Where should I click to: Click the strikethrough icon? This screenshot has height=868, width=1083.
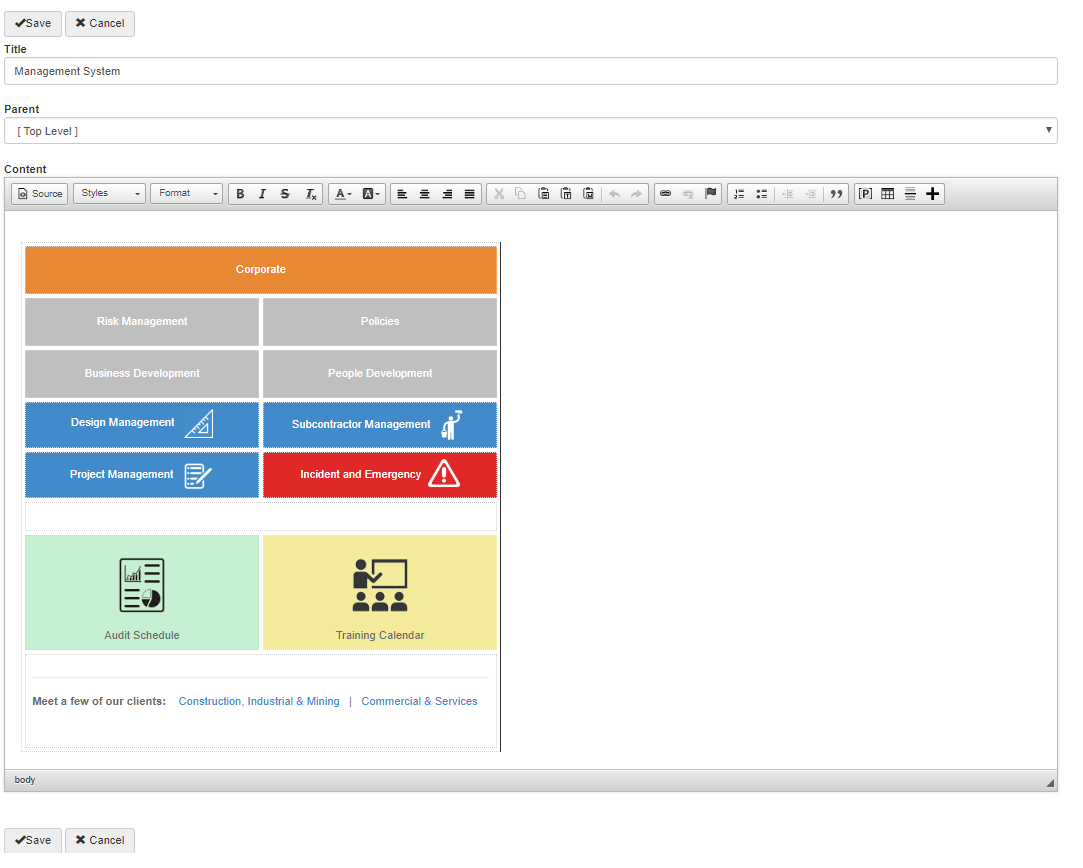[x=285, y=194]
